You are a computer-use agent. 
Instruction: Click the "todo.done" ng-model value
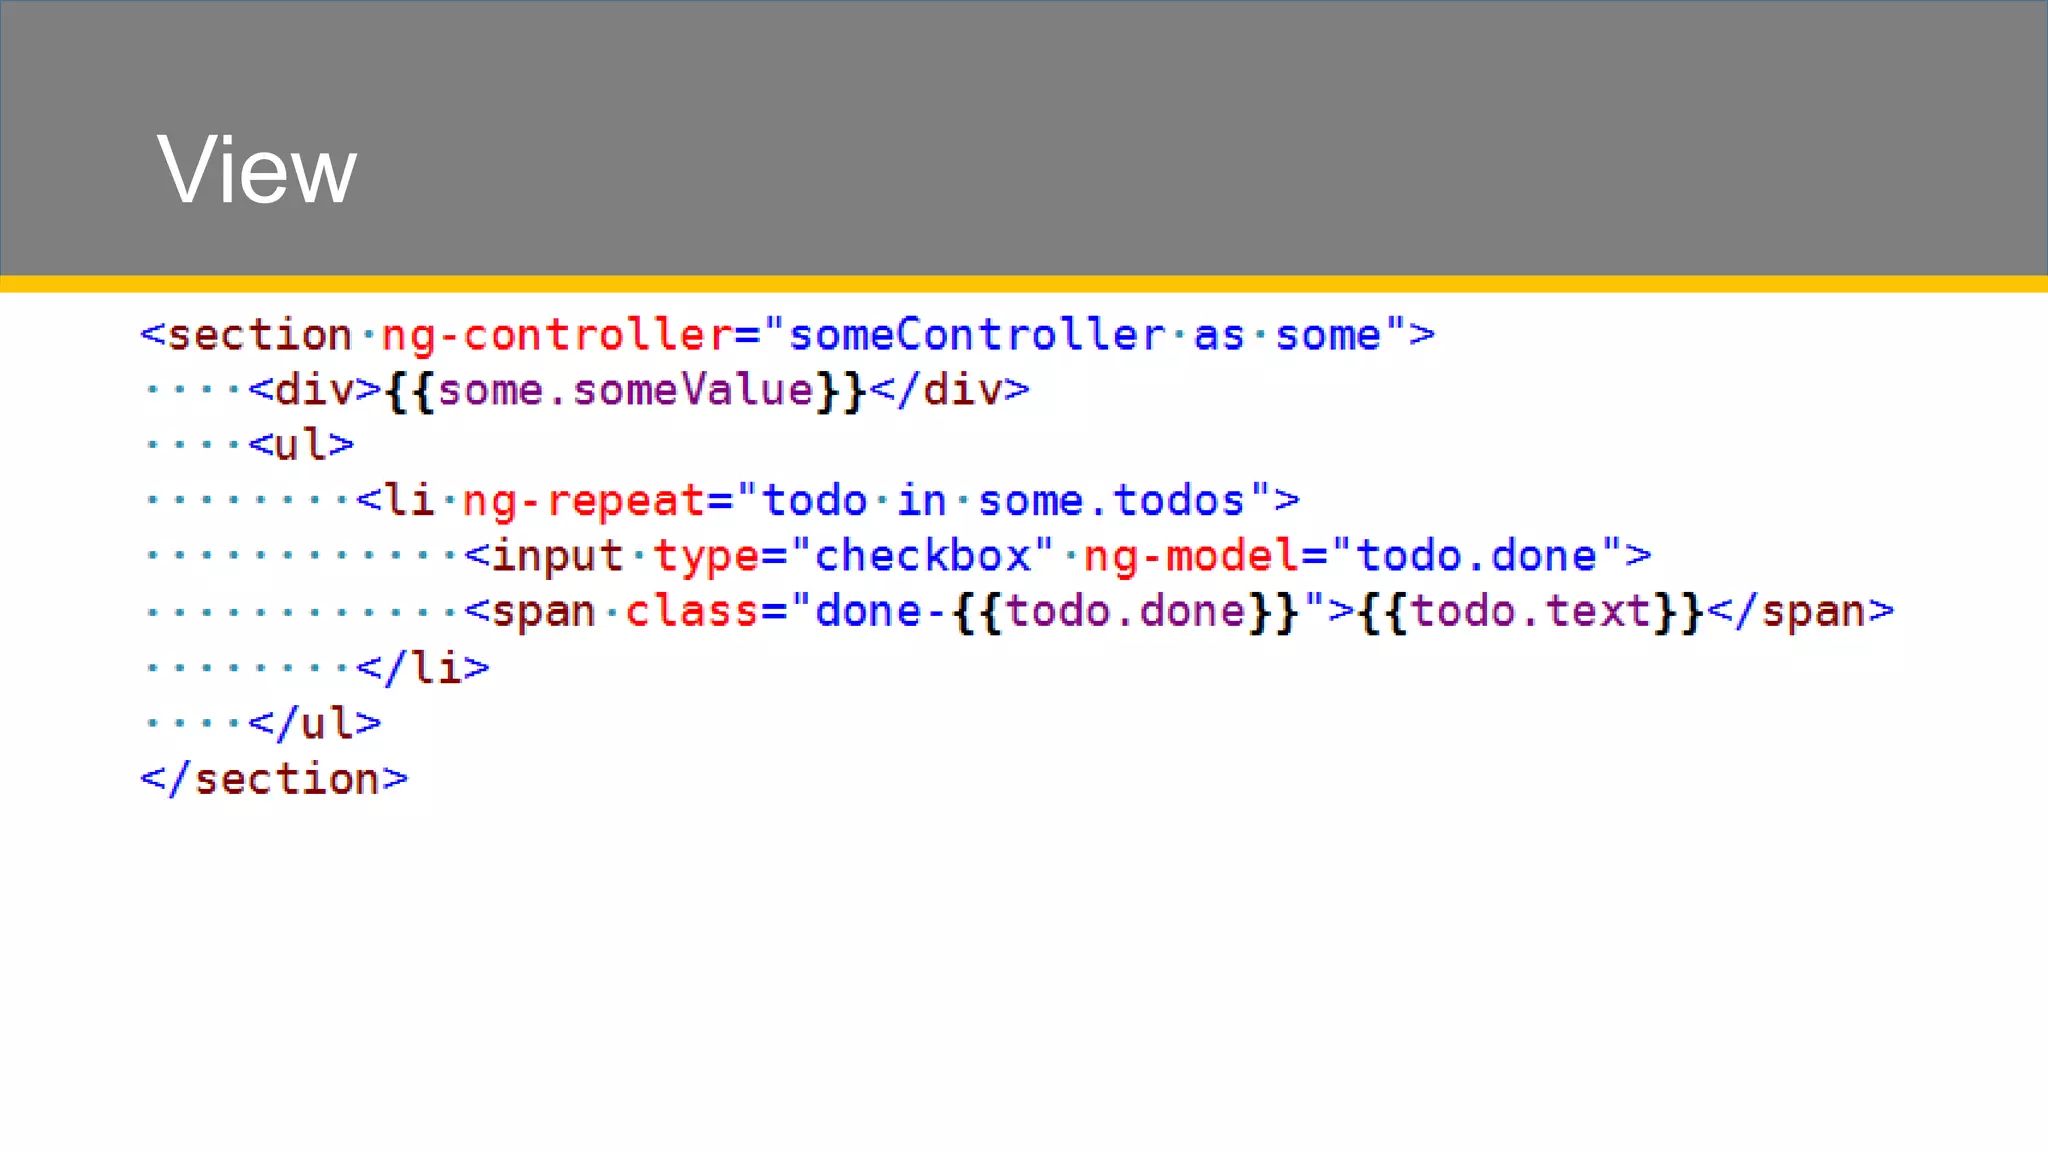(x=1476, y=556)
